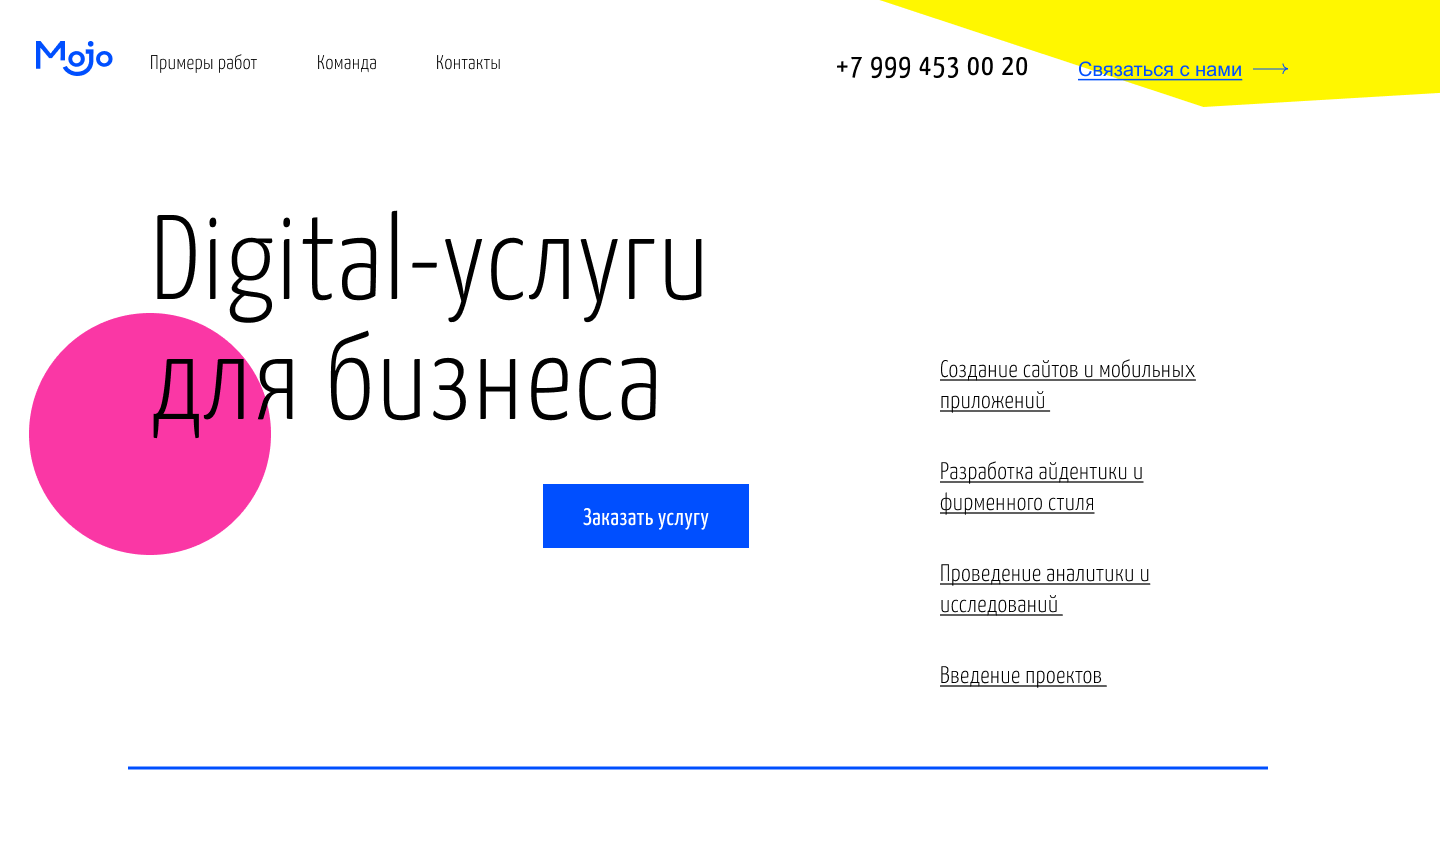The height and width of the screenshot is (850, 1440).
Task: Click the word приложений in the first service link
Action: (x=993, y=401)
